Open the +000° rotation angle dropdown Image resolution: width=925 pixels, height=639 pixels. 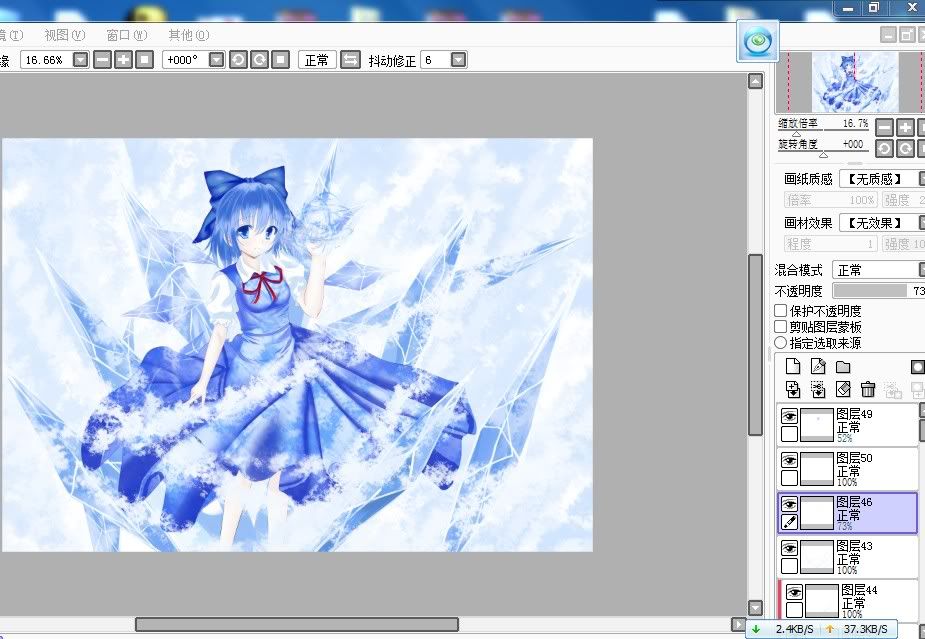[x=217, y=60]
